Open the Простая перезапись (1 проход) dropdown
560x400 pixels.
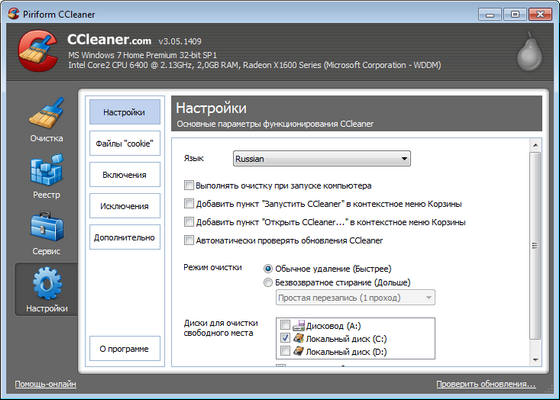(x=355, y=298)
